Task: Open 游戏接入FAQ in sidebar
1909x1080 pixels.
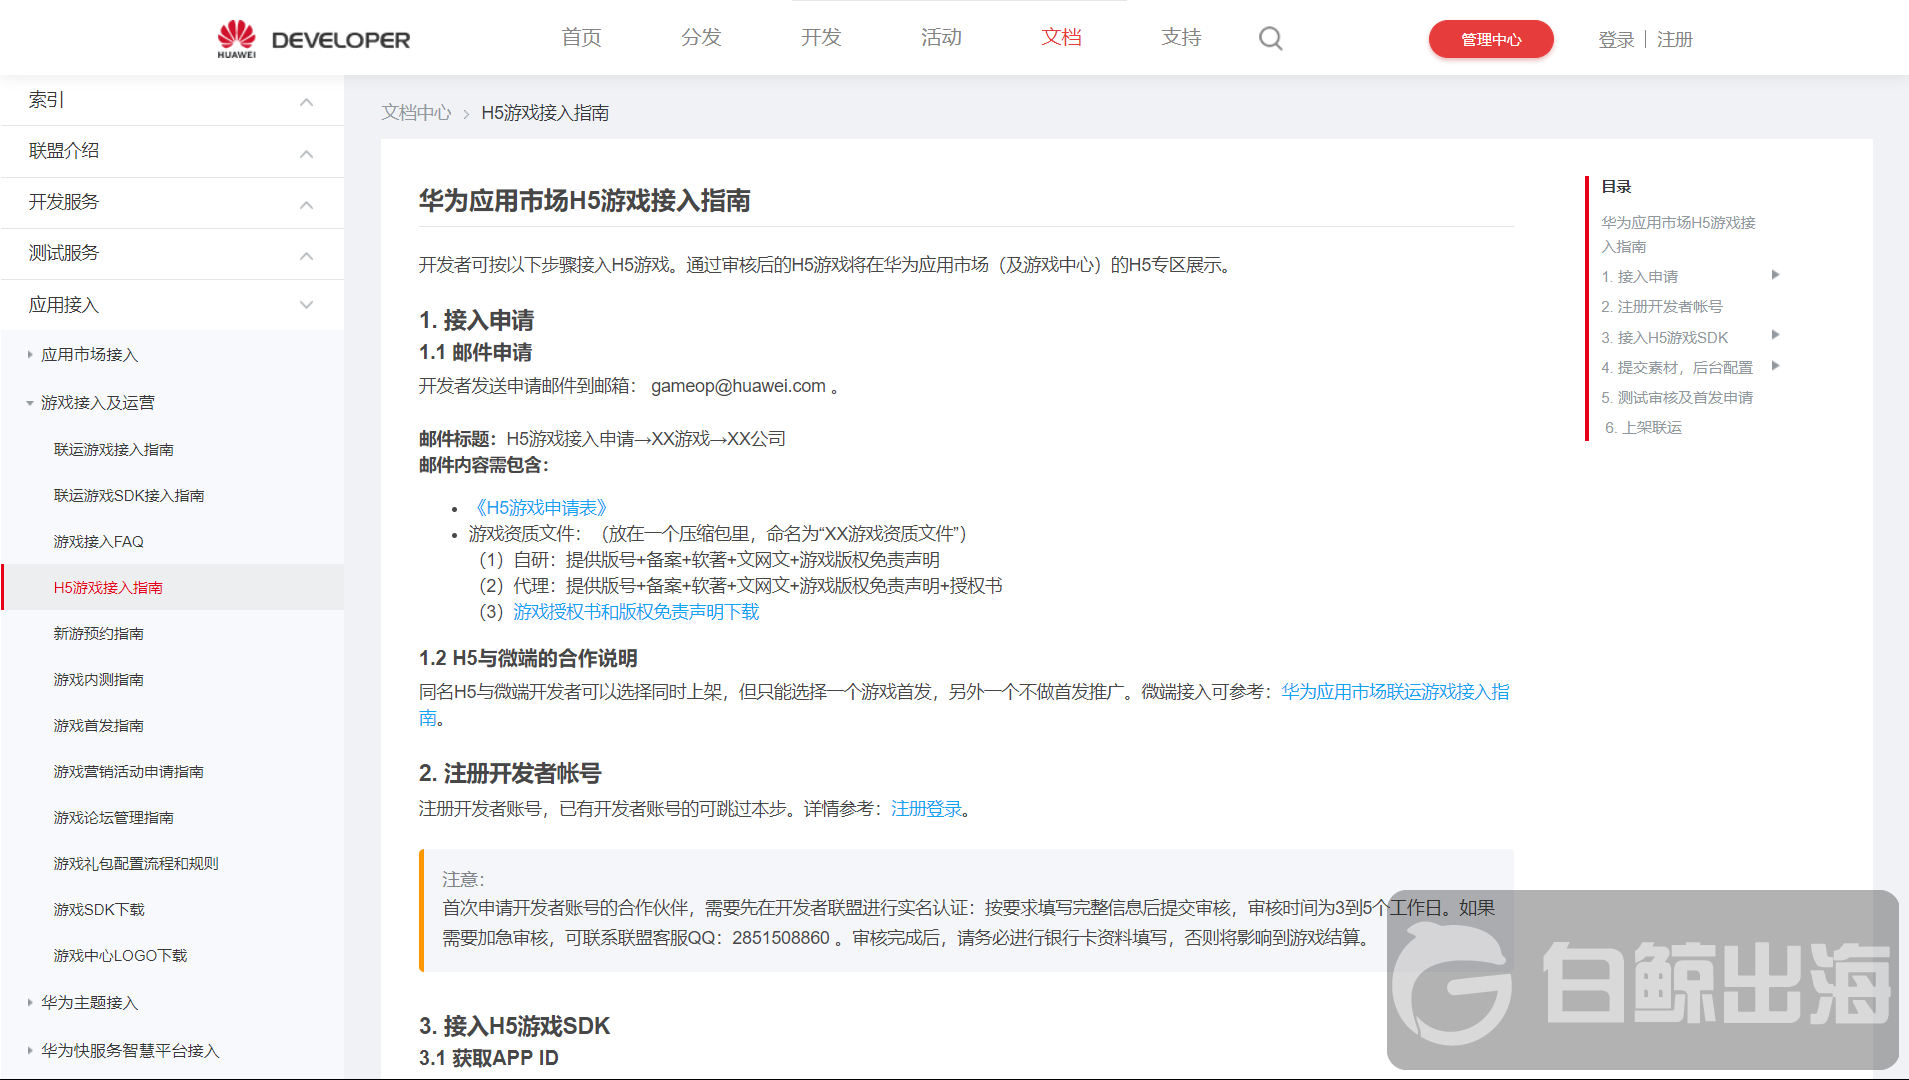Action: pos(99,542)
